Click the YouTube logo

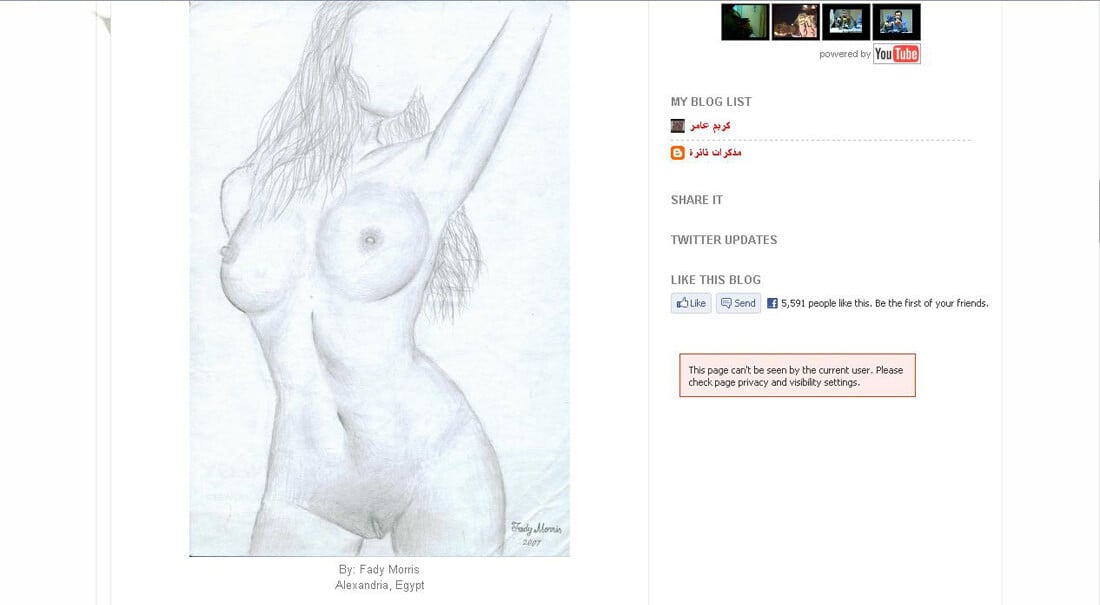click(897, 54)
